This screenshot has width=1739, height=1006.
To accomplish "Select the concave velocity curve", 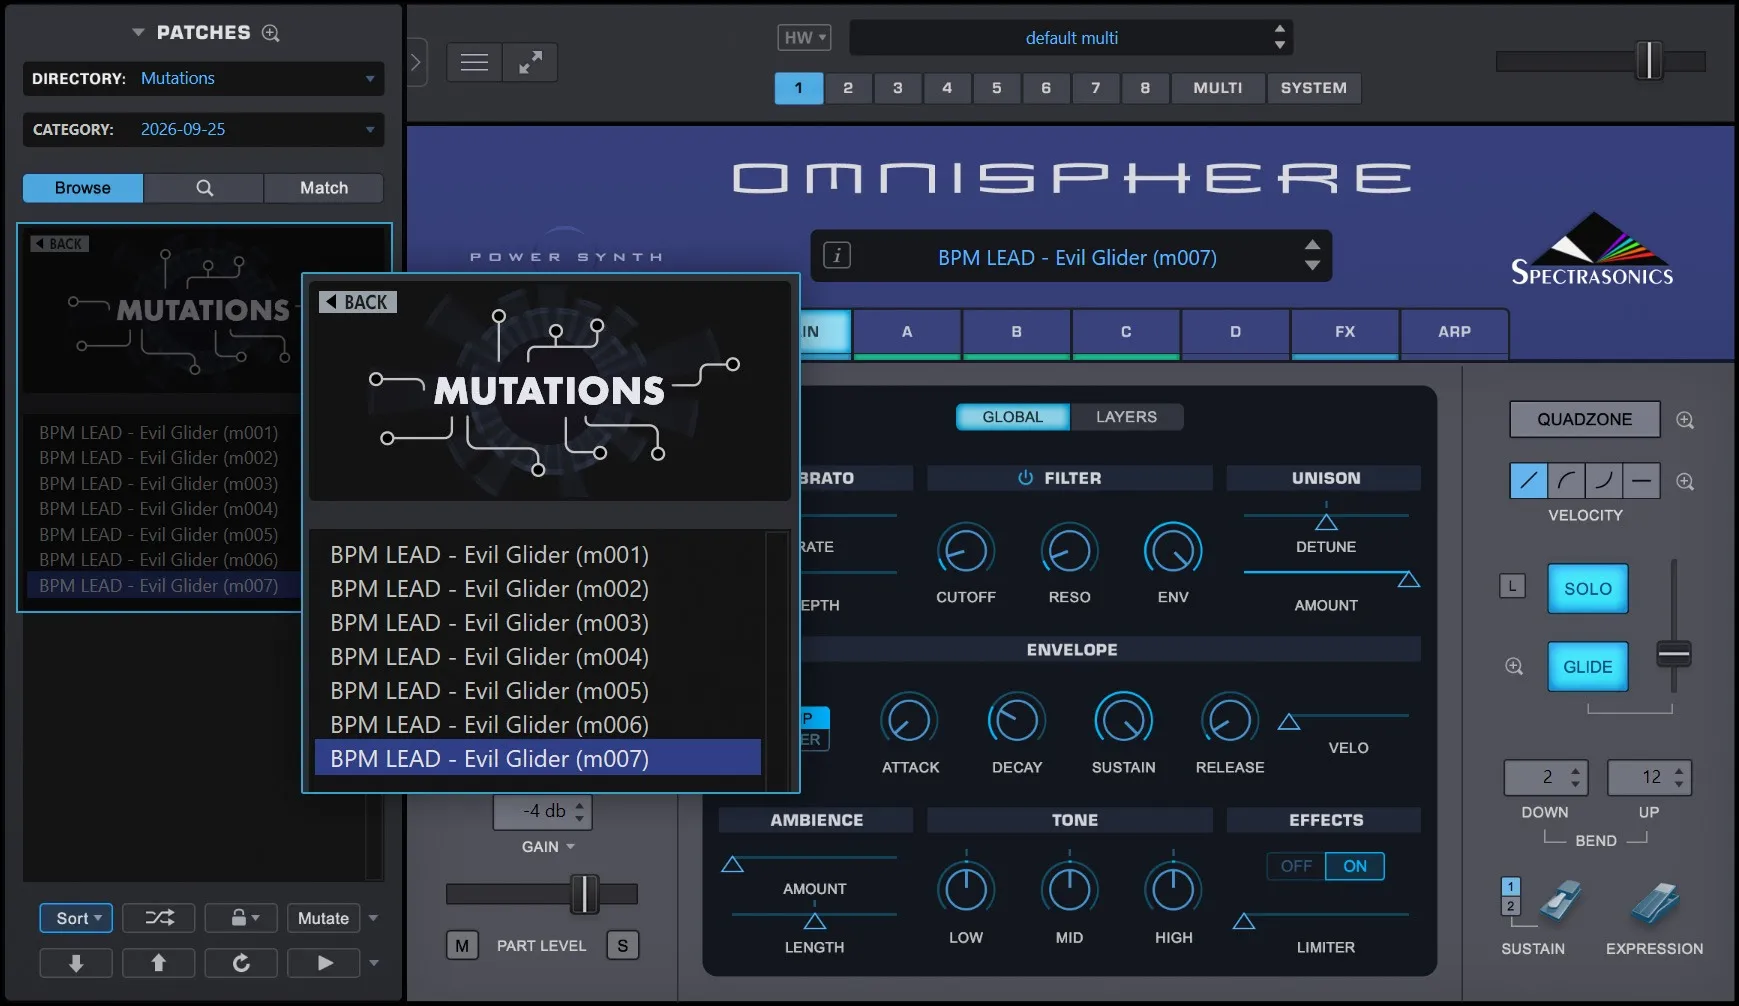I will [x=1603, y=481].
